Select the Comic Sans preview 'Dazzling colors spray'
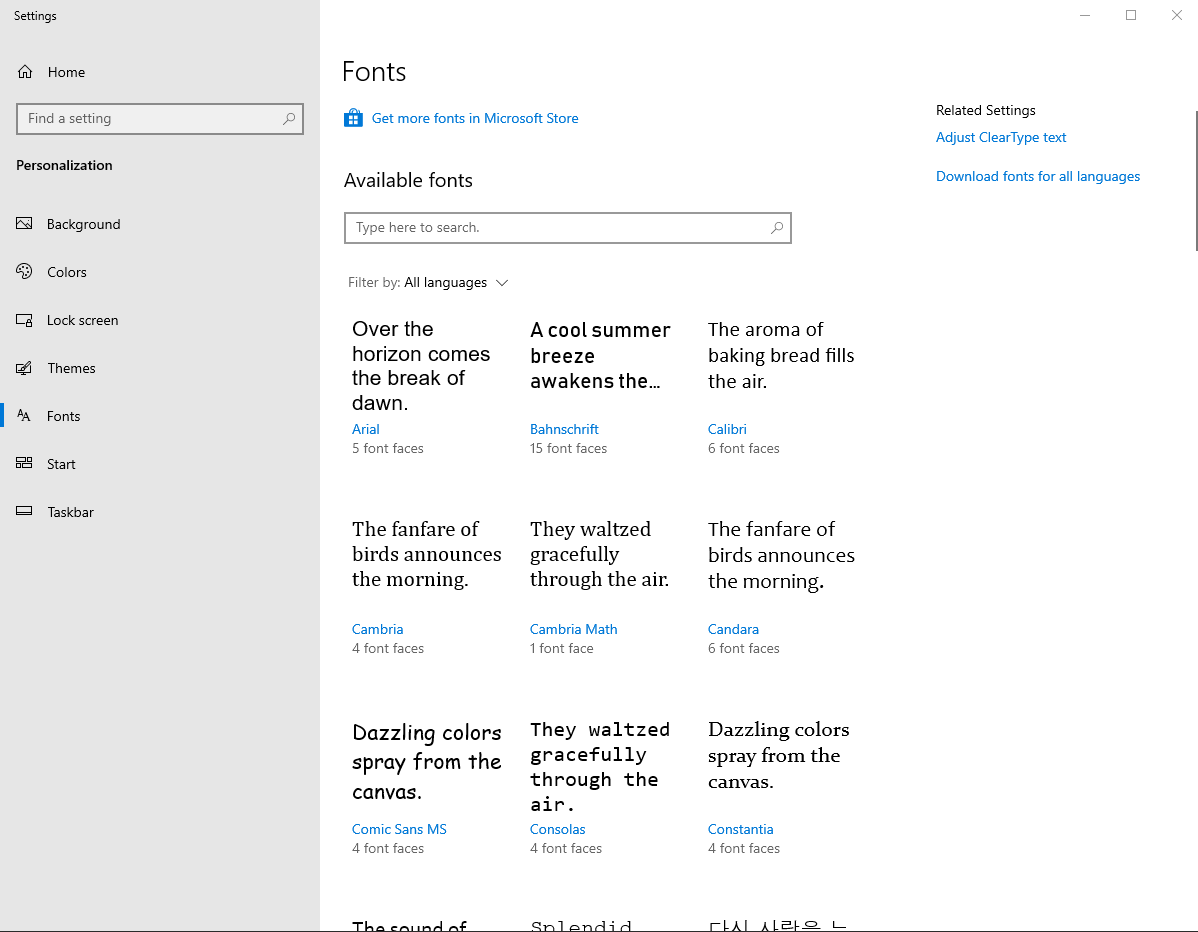 tap(426, 762)
